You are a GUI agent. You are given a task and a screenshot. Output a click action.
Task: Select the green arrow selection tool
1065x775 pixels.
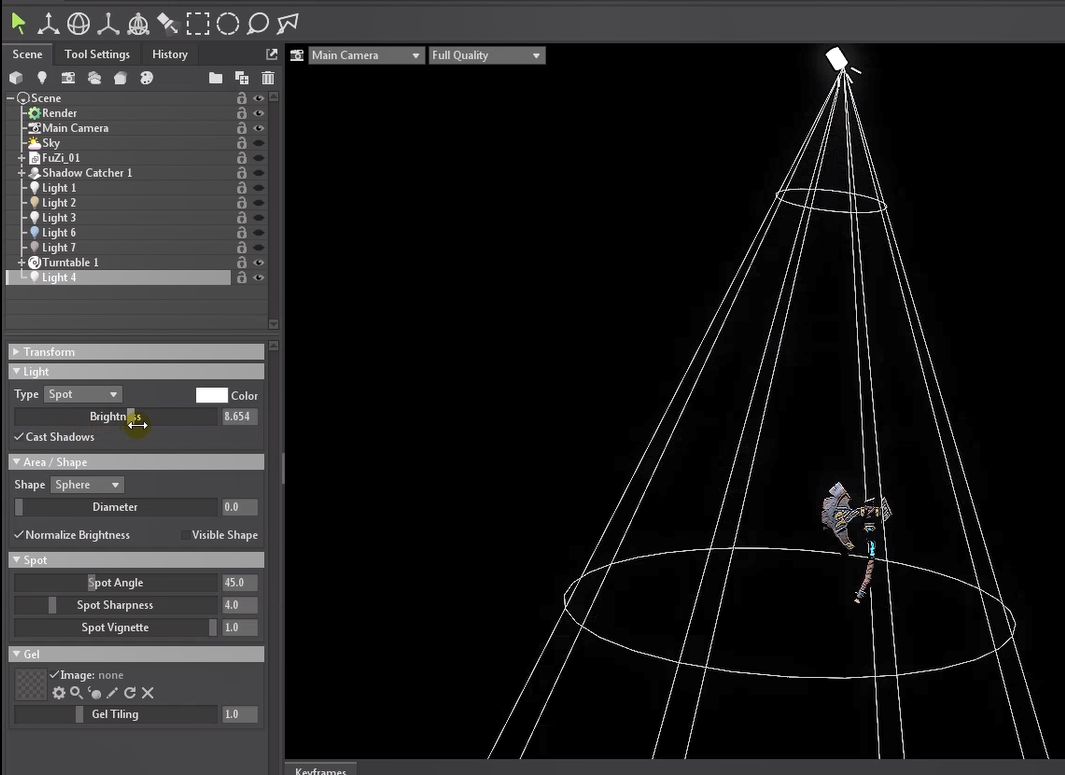coord(19,23)
